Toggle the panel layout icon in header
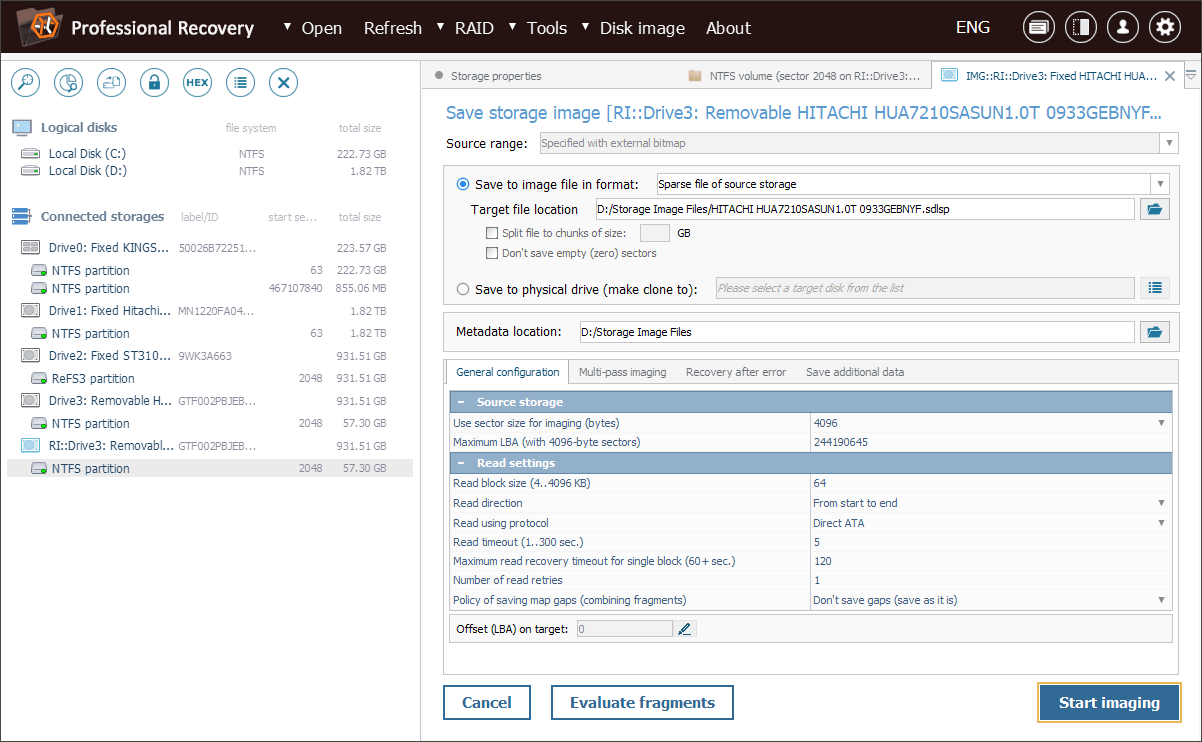 click(x=1080, y=28)
